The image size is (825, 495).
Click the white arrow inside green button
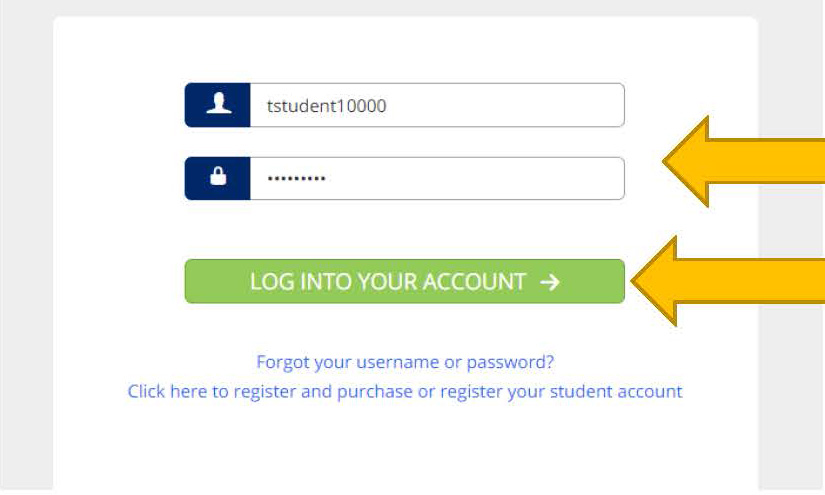550,282
